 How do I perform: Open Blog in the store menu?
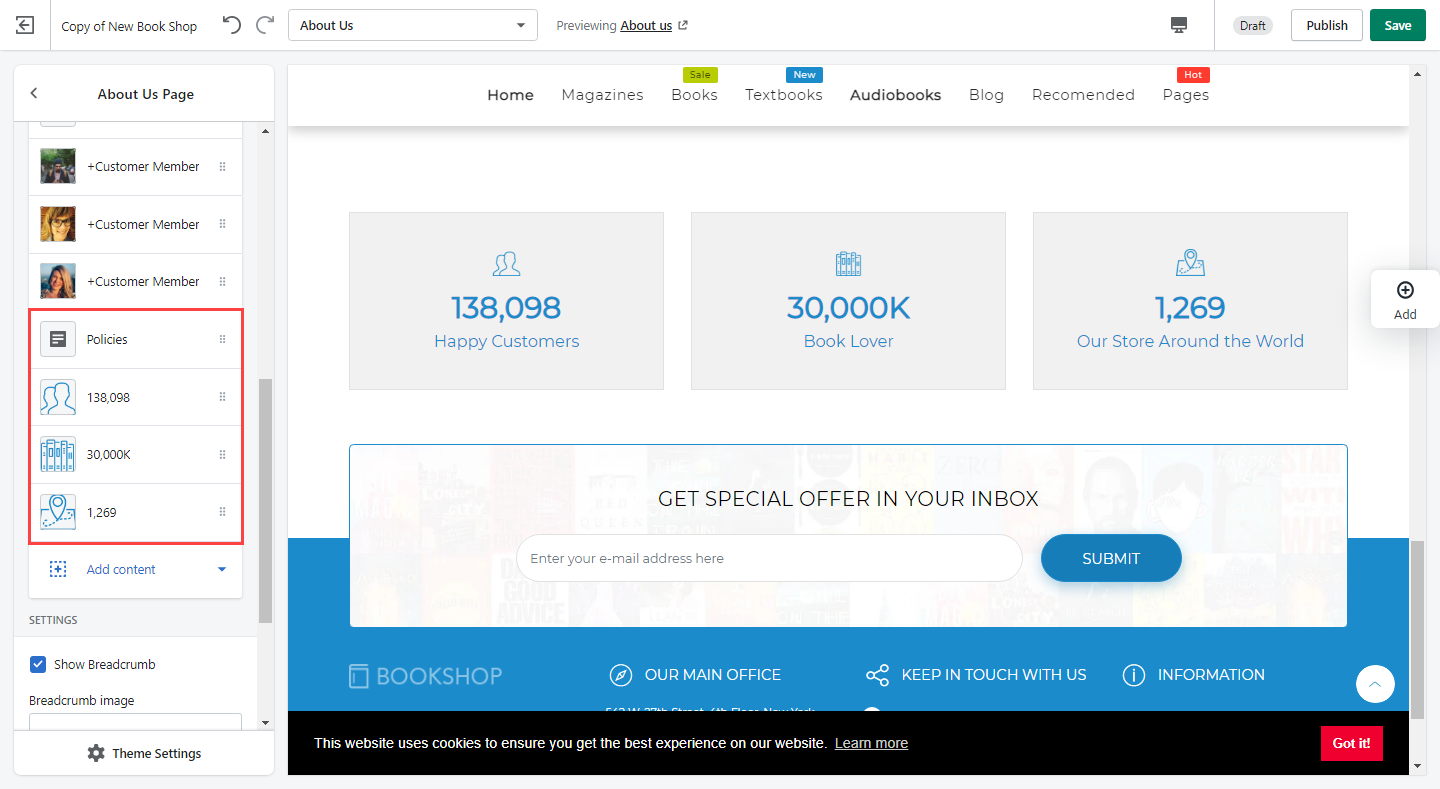click(x=986, y=95)
